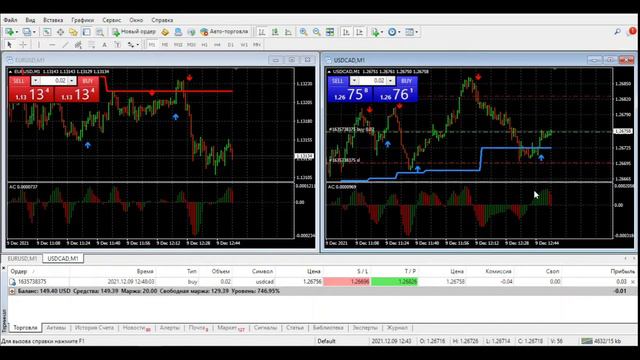Switch timeframe to H4

pyautogui.click(x=218, y=44)
